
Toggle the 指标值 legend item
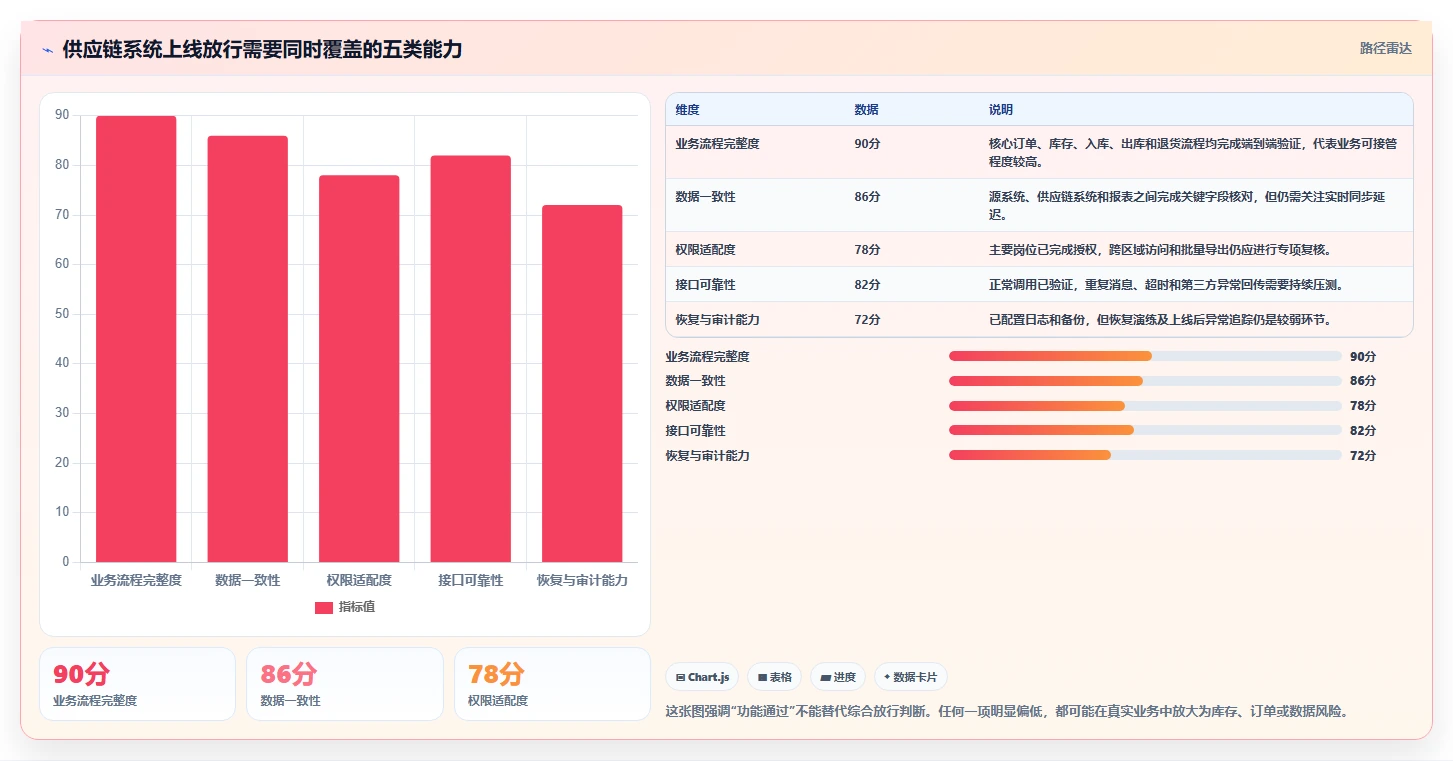click(345, 607)
